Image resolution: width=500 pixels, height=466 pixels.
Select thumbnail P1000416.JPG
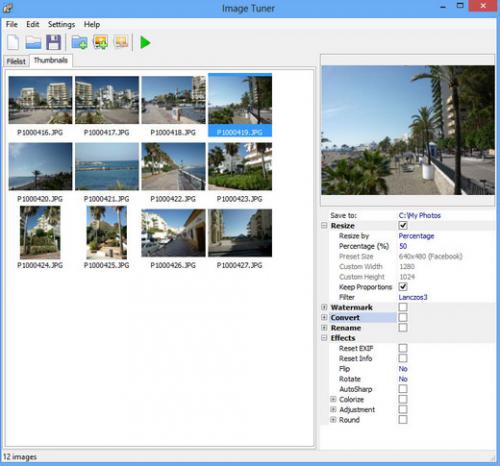pyautogui.click(x=40, y=106)
